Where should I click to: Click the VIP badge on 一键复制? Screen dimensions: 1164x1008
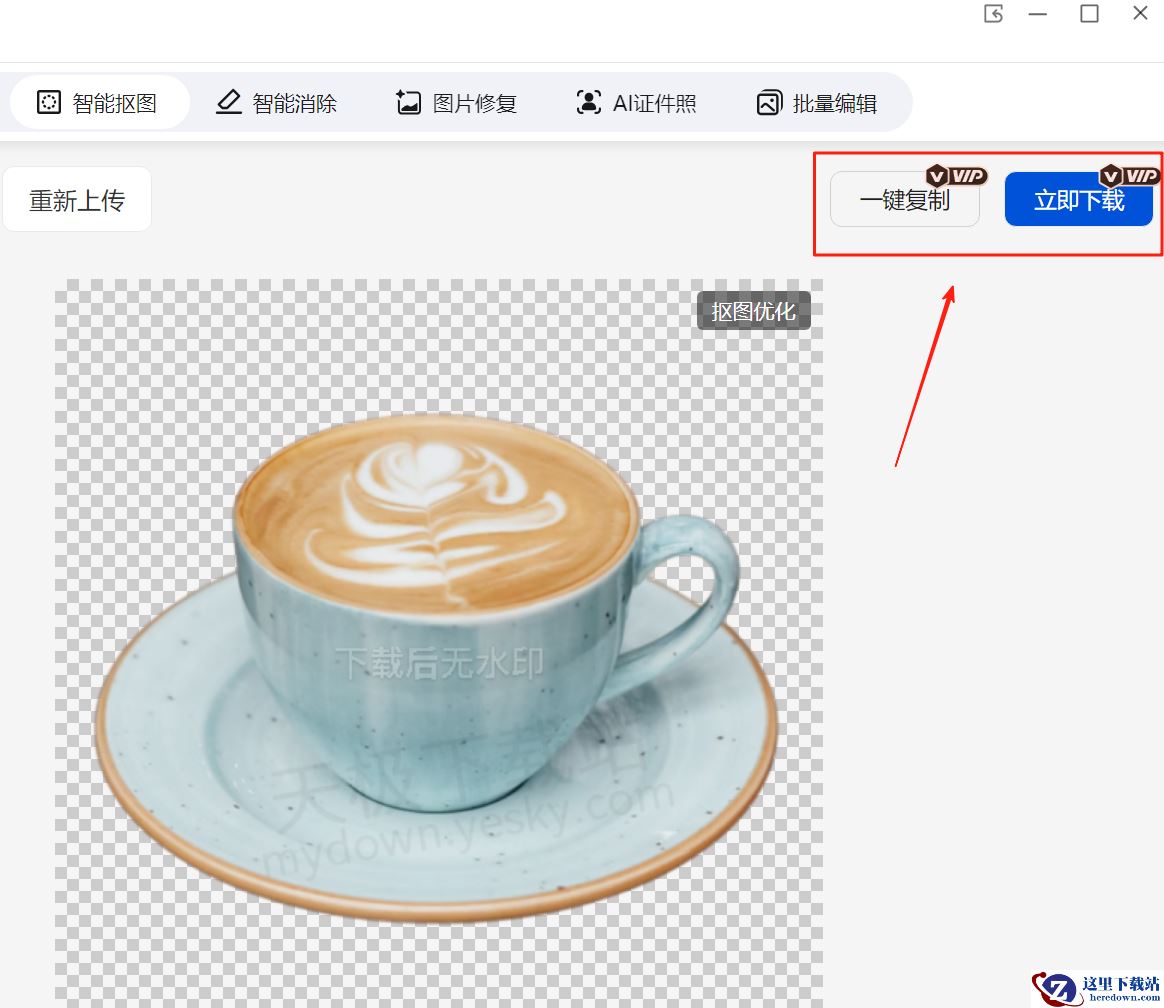(x=957, y=176)
